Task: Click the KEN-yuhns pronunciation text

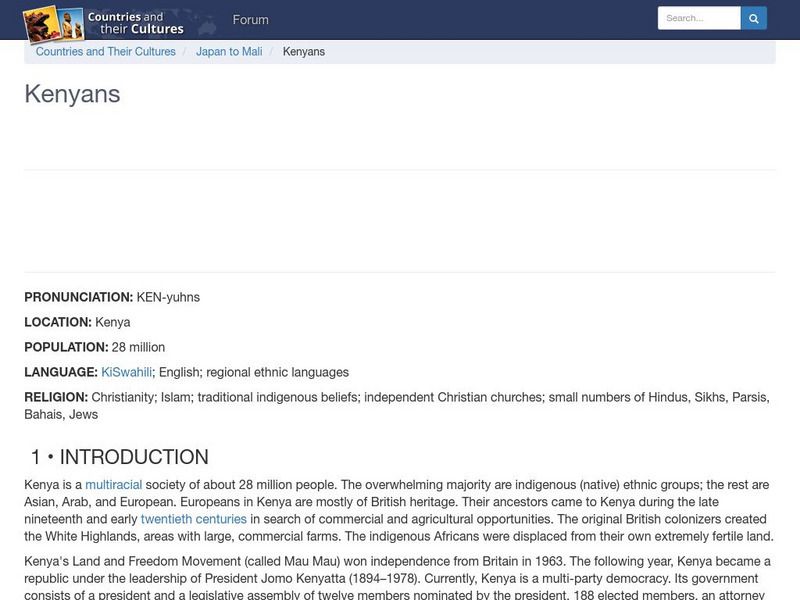Action: [x=168, y=297]
